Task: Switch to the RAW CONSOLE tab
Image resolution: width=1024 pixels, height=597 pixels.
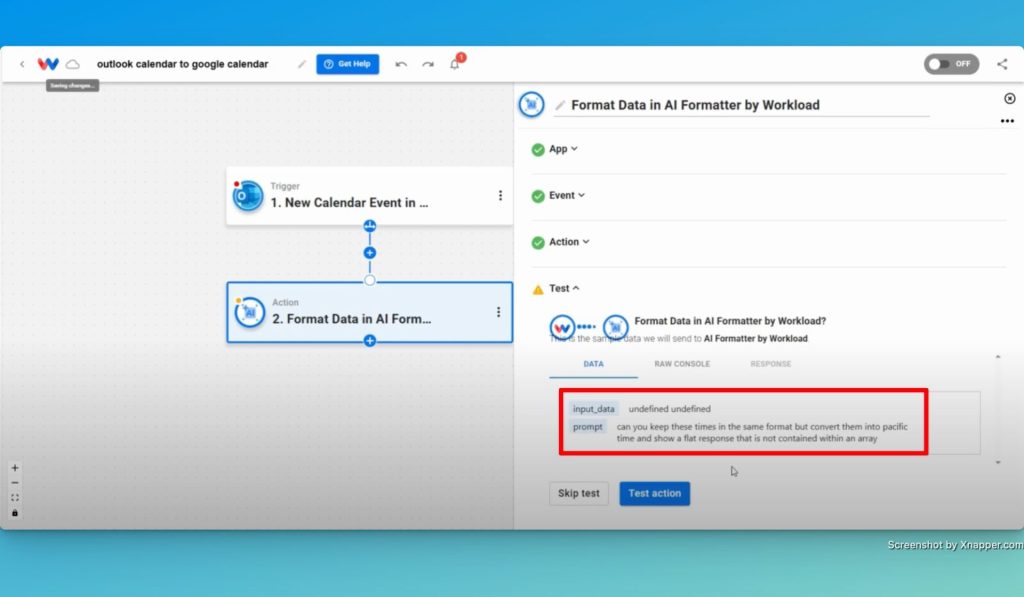Action: coord(682,364)
